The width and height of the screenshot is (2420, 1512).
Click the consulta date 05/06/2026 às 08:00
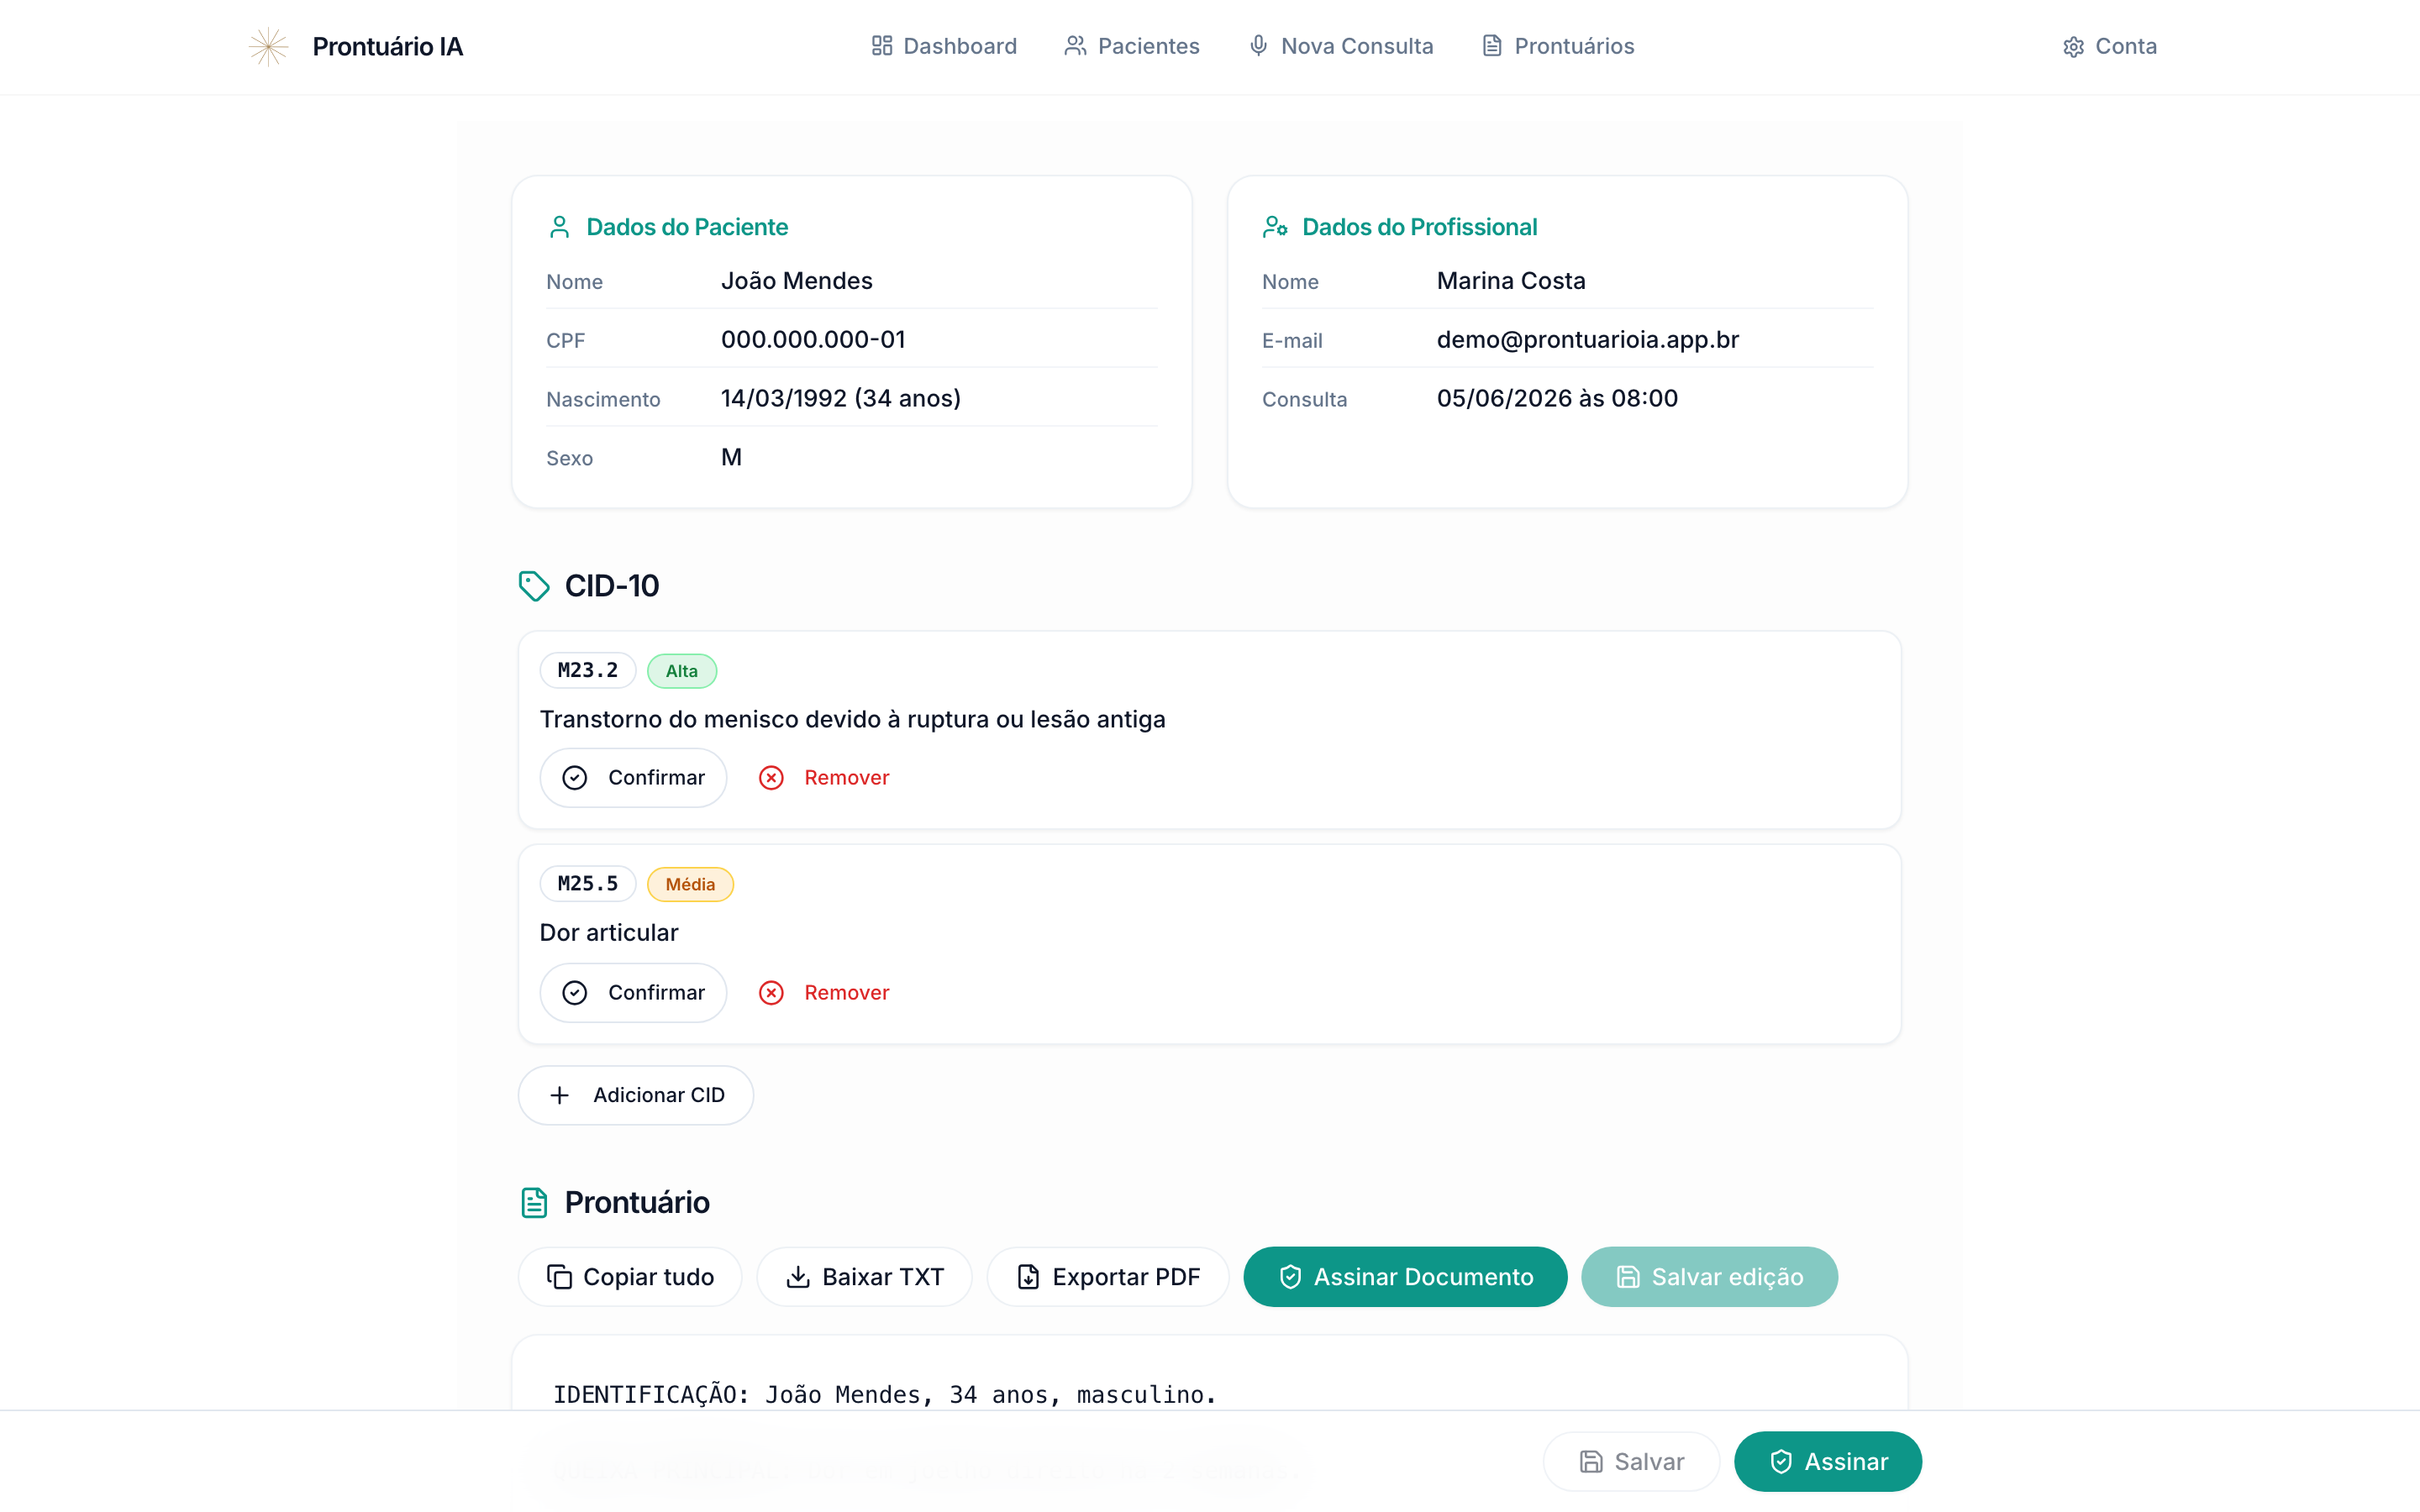[x=1557, y=399]
